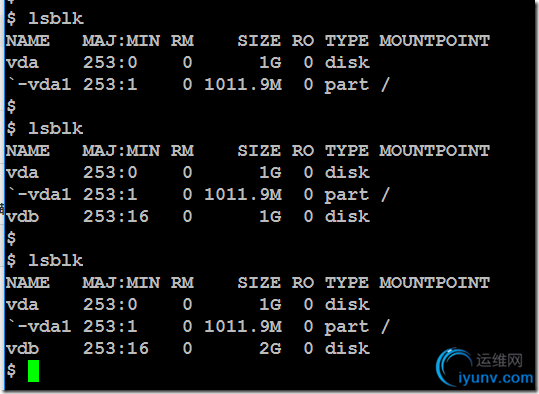Click the 253:16 value in second output

(116, 216)
